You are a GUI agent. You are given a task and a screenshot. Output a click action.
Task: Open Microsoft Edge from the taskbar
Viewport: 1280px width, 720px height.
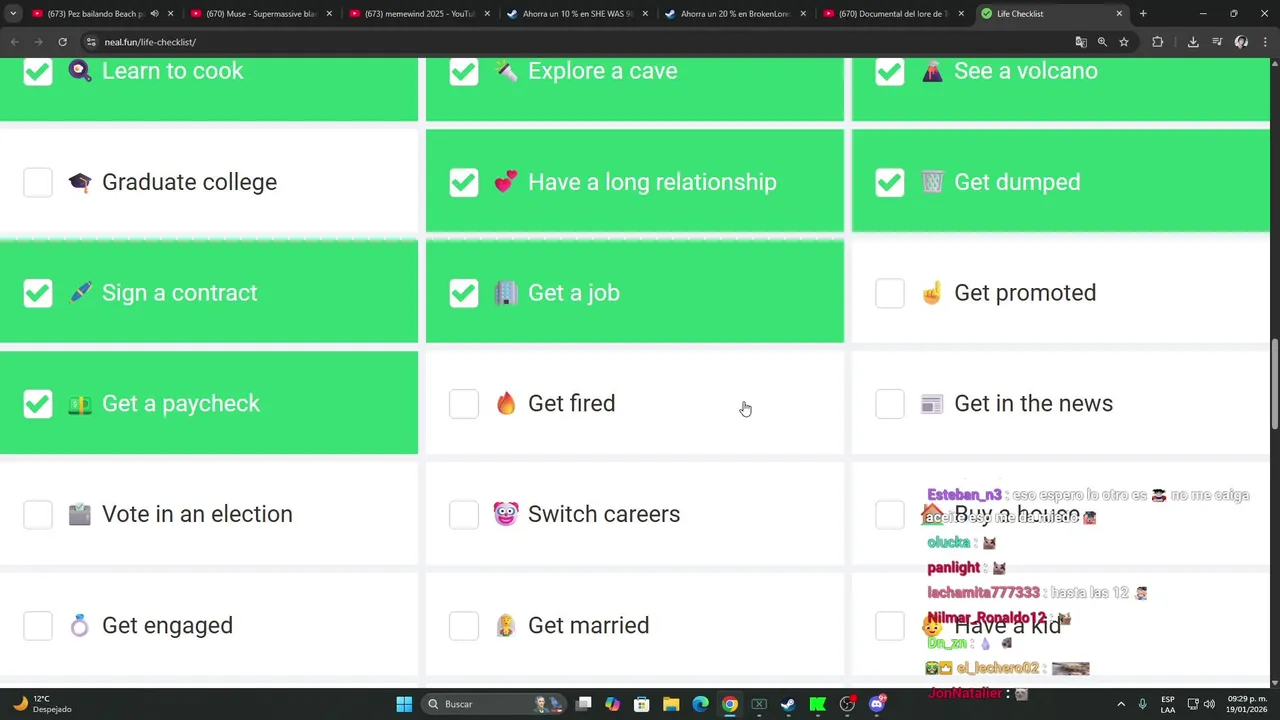coord(700,704)
